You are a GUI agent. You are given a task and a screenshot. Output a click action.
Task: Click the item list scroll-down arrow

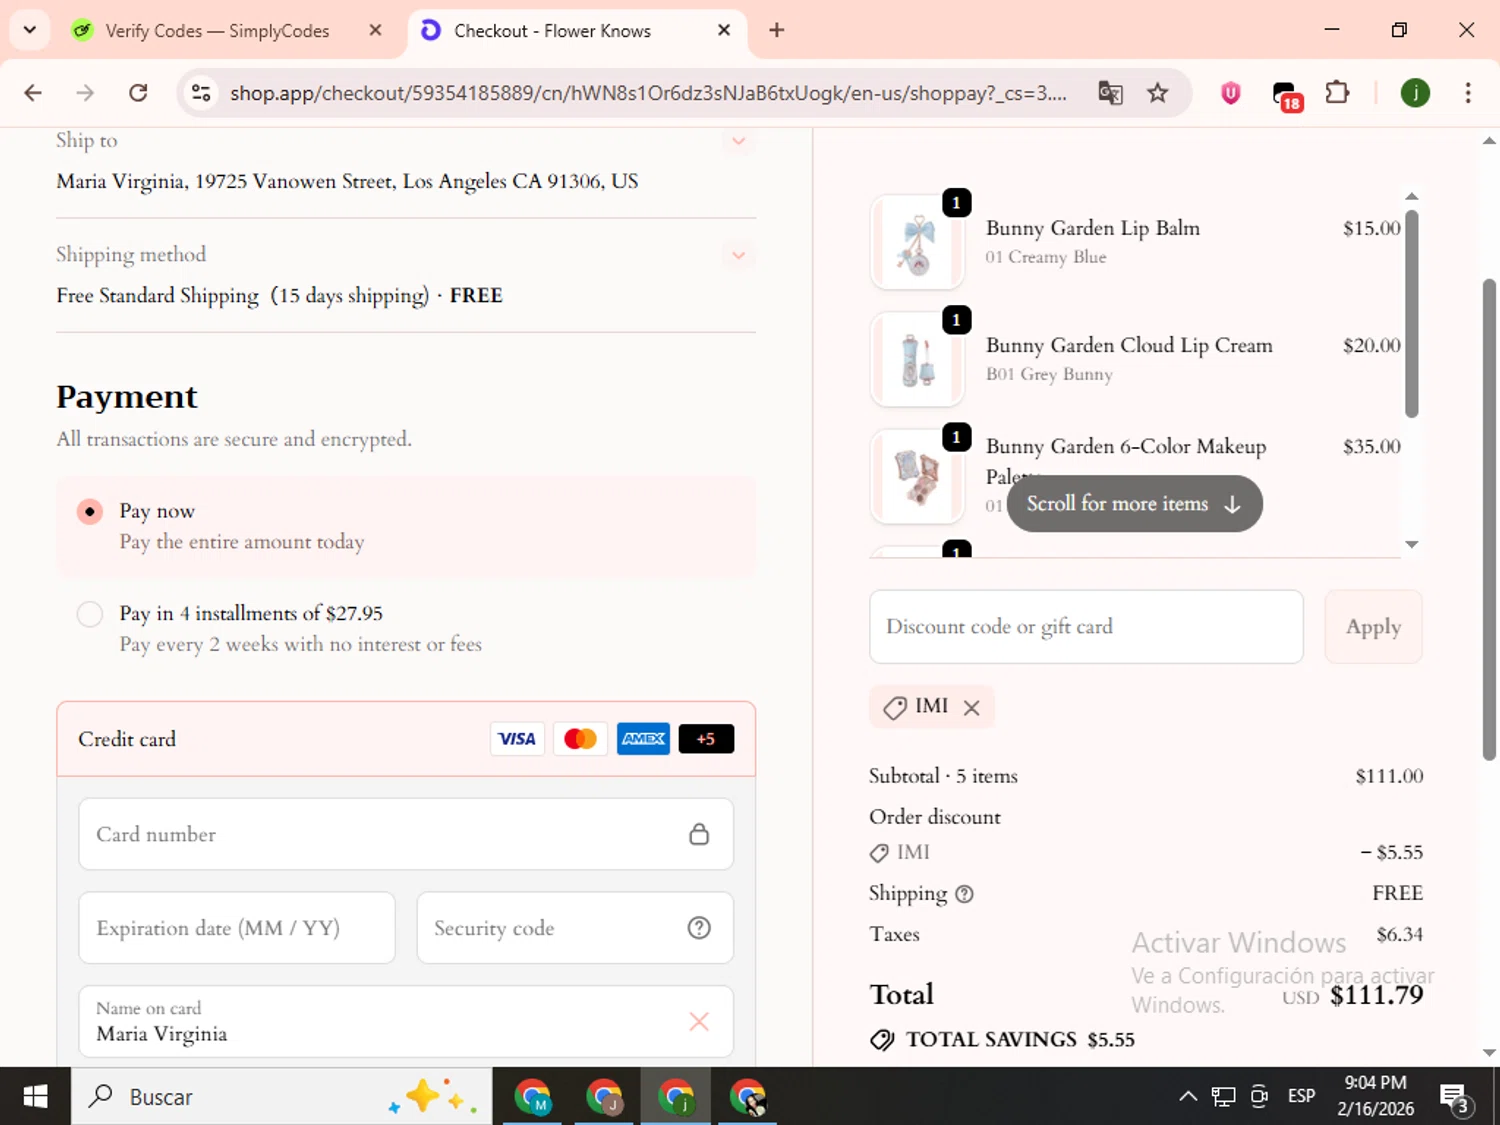pos(1412,544)
